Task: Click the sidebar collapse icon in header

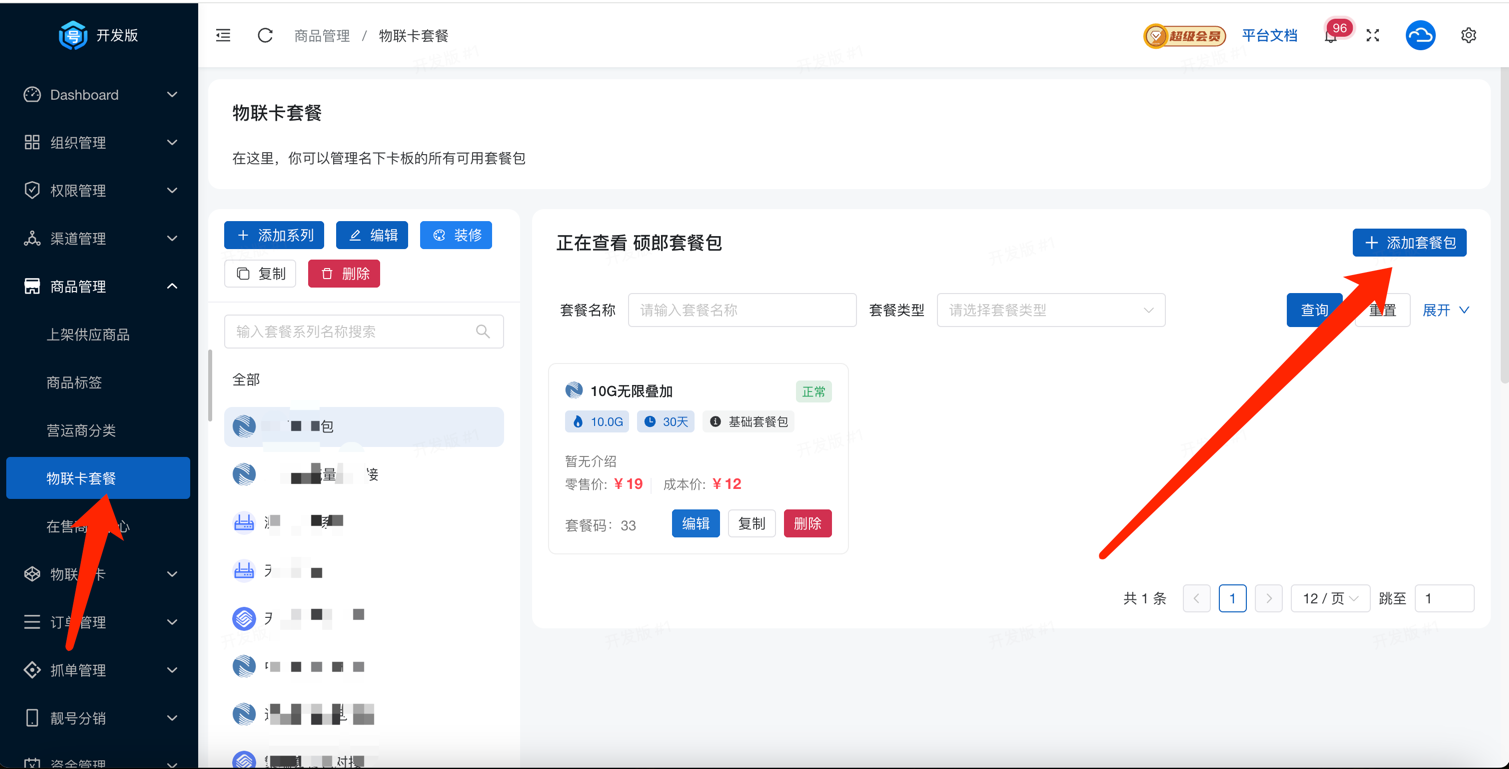Action: pos(223,35)
